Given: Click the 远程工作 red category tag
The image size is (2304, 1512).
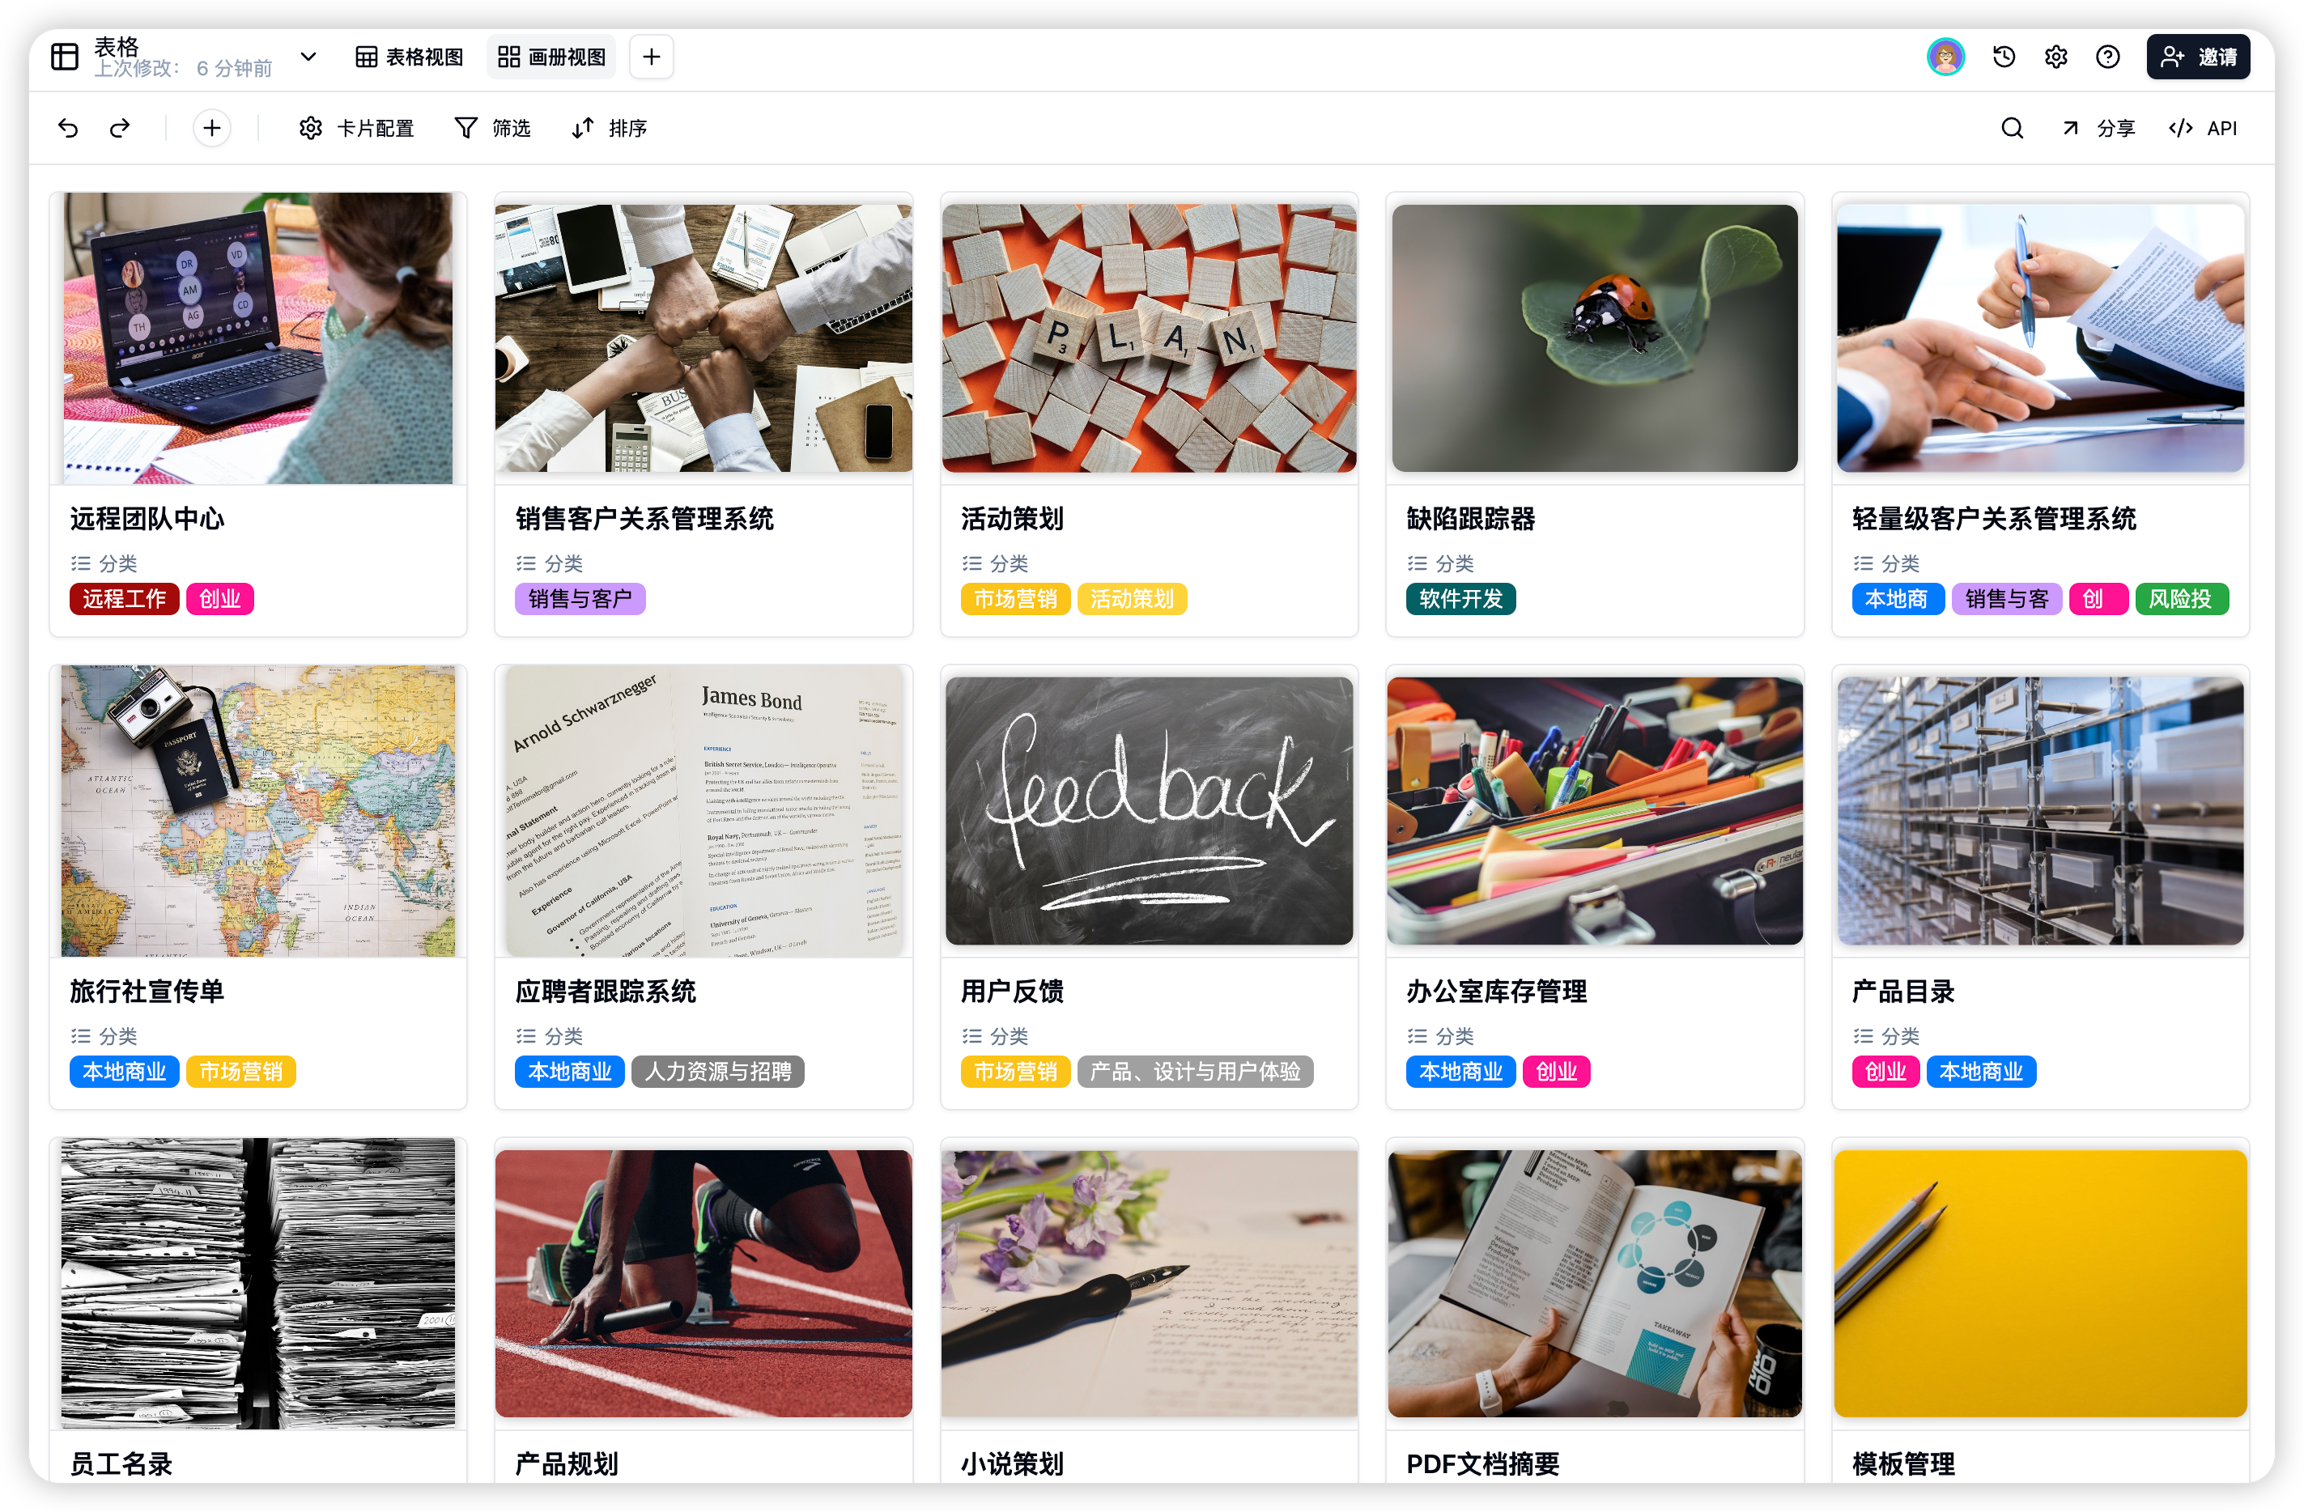Looking at the screenshot, I should tap(124, 599).
